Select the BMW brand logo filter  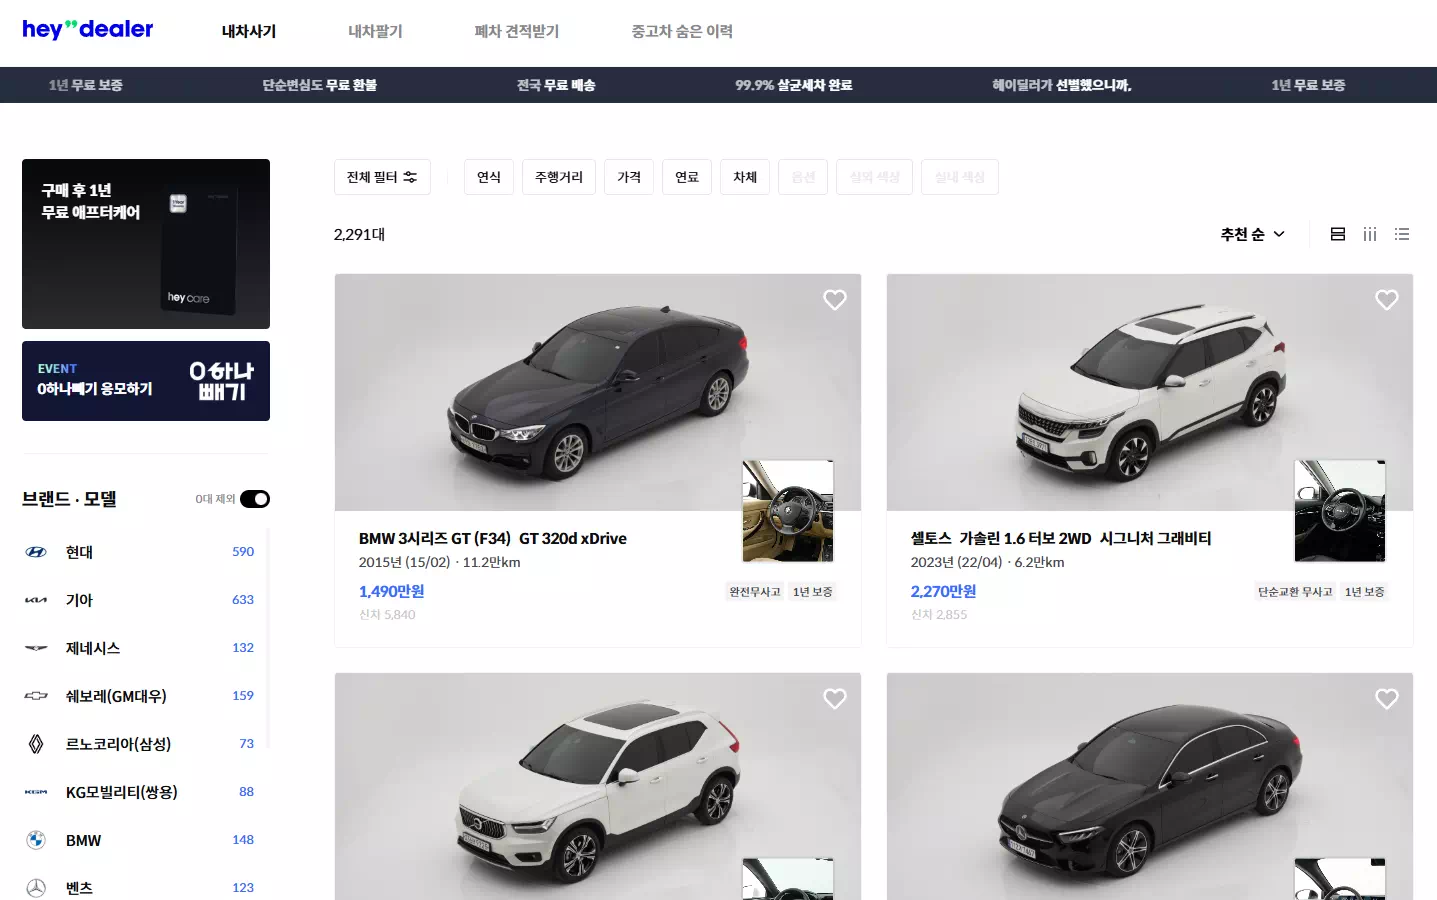click(36, 840)
